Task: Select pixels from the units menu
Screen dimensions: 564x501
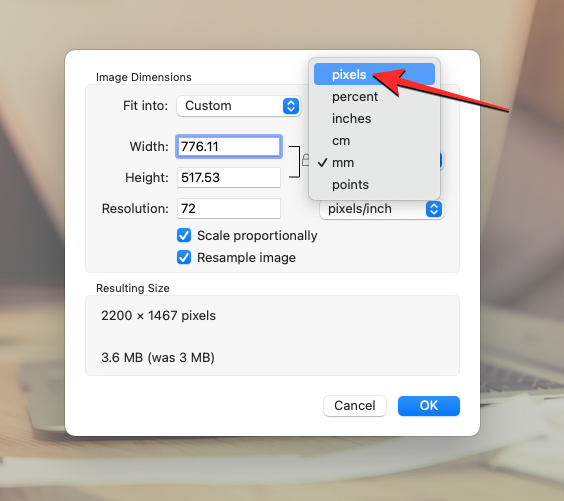Action: [x=374, y=74]
